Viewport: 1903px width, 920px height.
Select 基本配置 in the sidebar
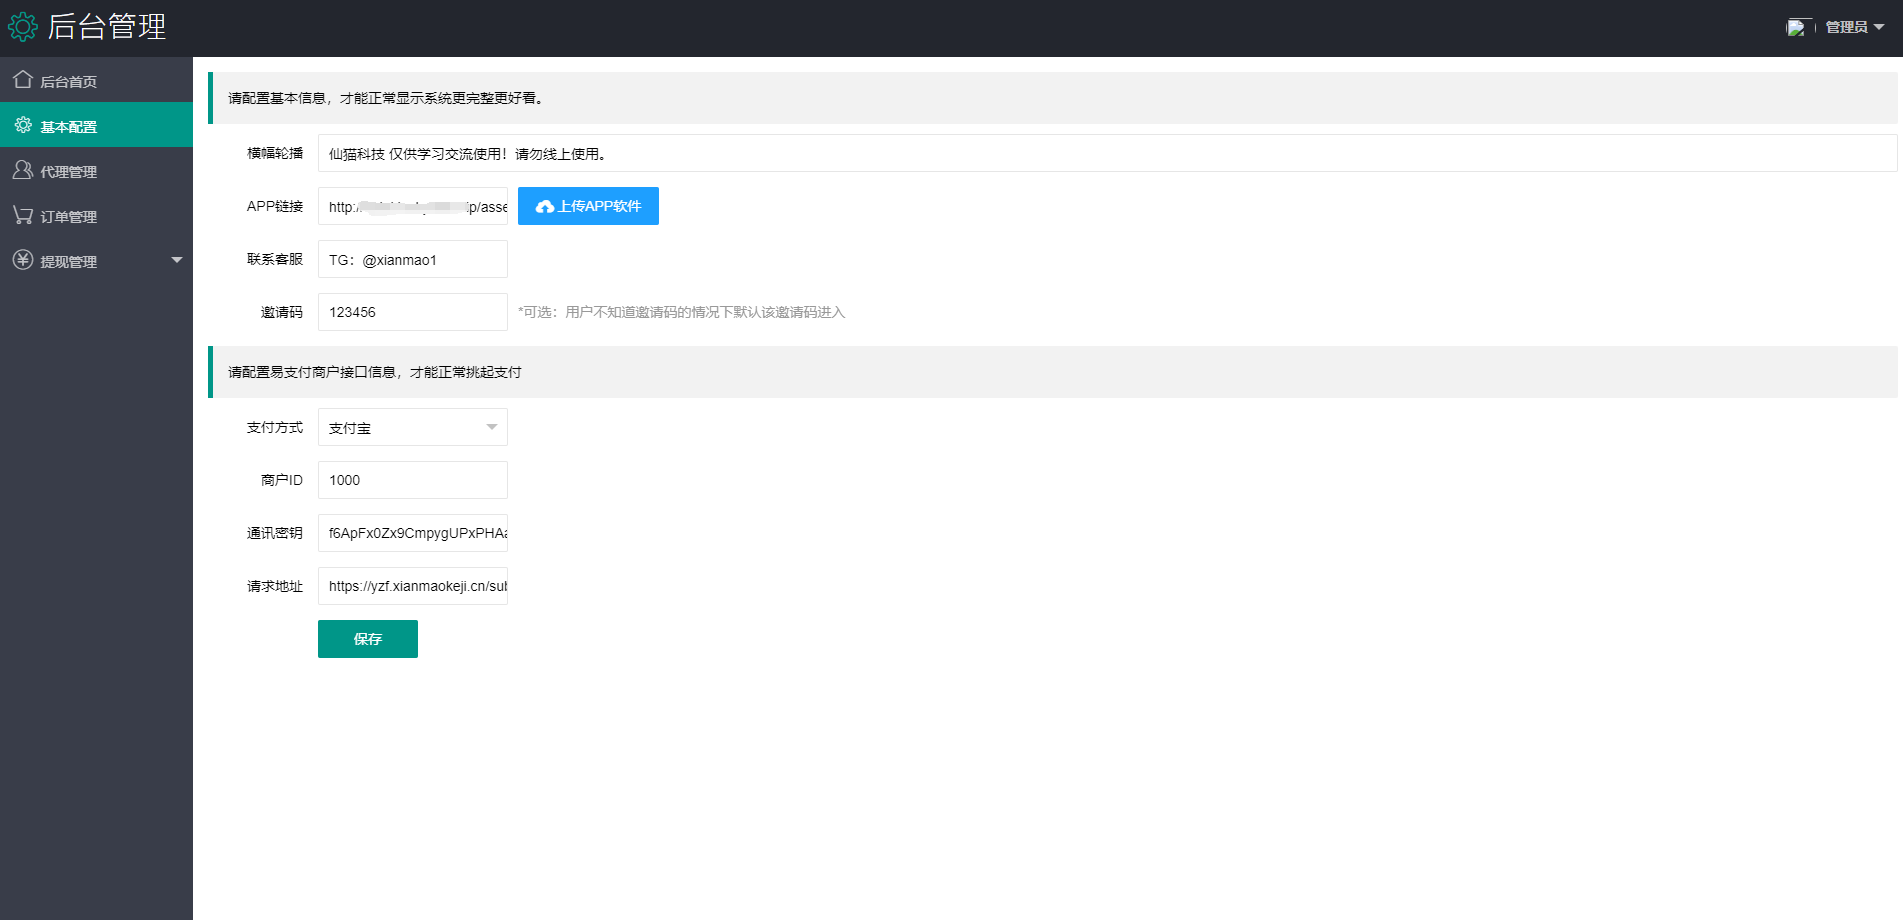coord(96,125)
